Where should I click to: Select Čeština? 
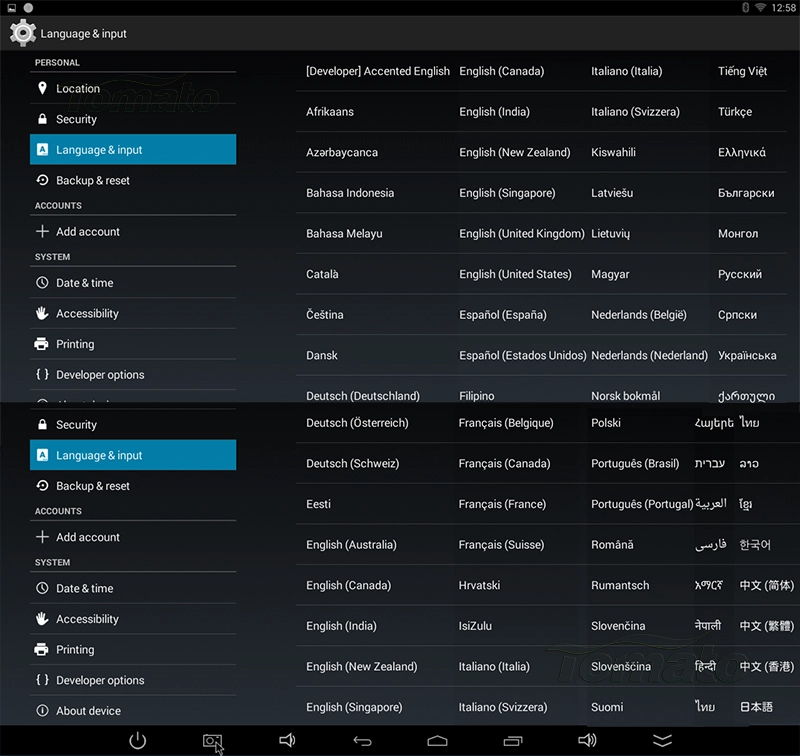(324, 315)
